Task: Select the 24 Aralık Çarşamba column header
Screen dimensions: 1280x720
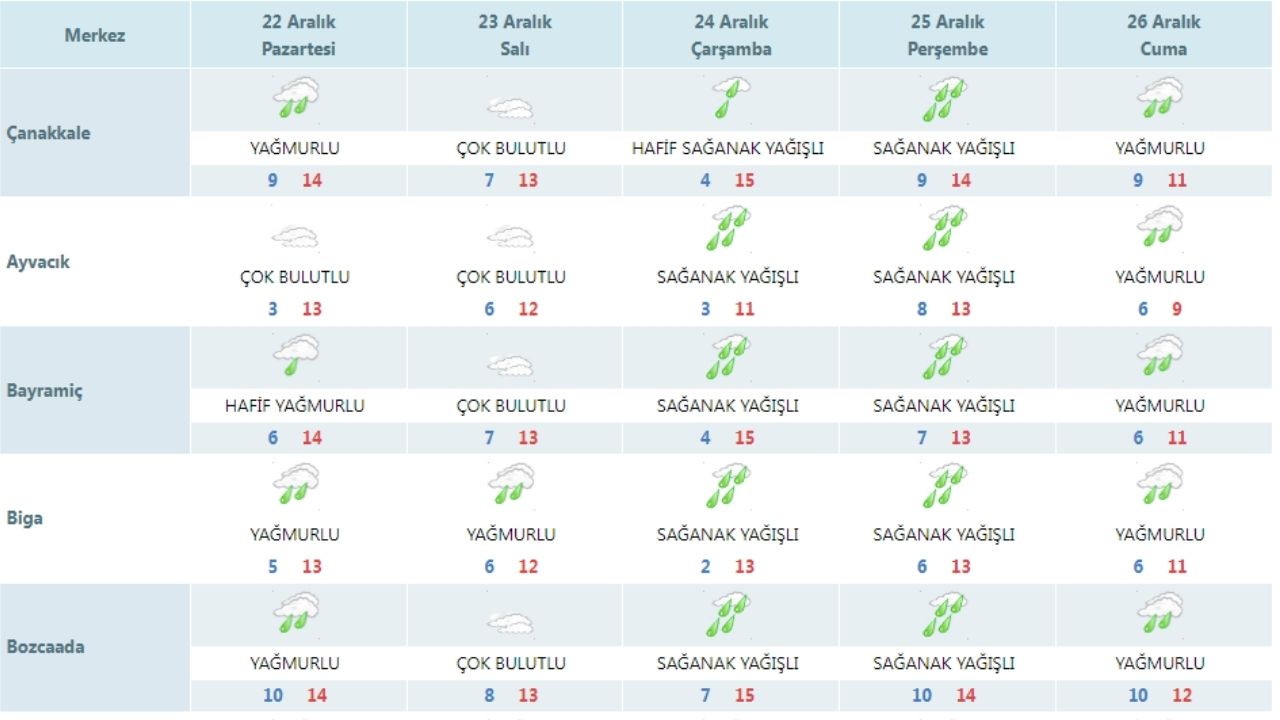Action: click(731, 35)
